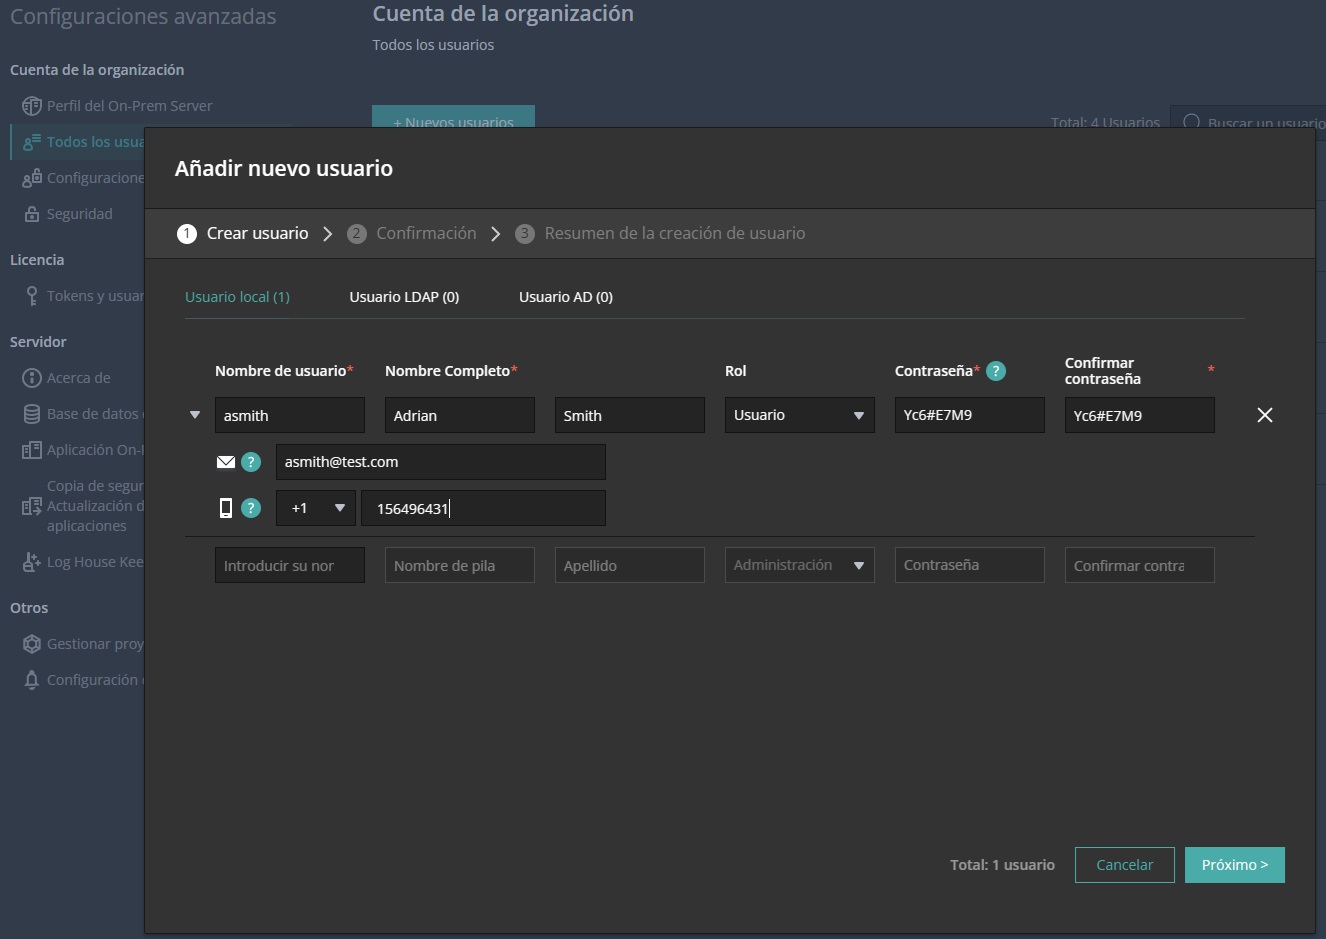Go to Confirmación step
Image resolution: width=1326 pixels, height=939 pixels.
coord(412,233)
